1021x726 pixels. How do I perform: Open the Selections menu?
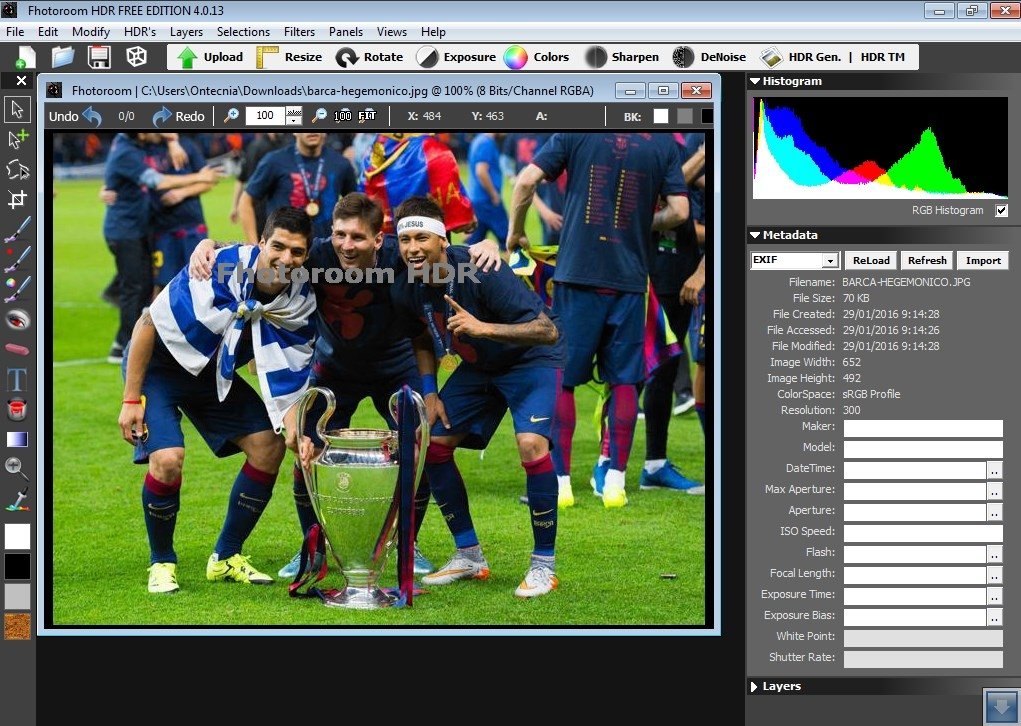243,32
